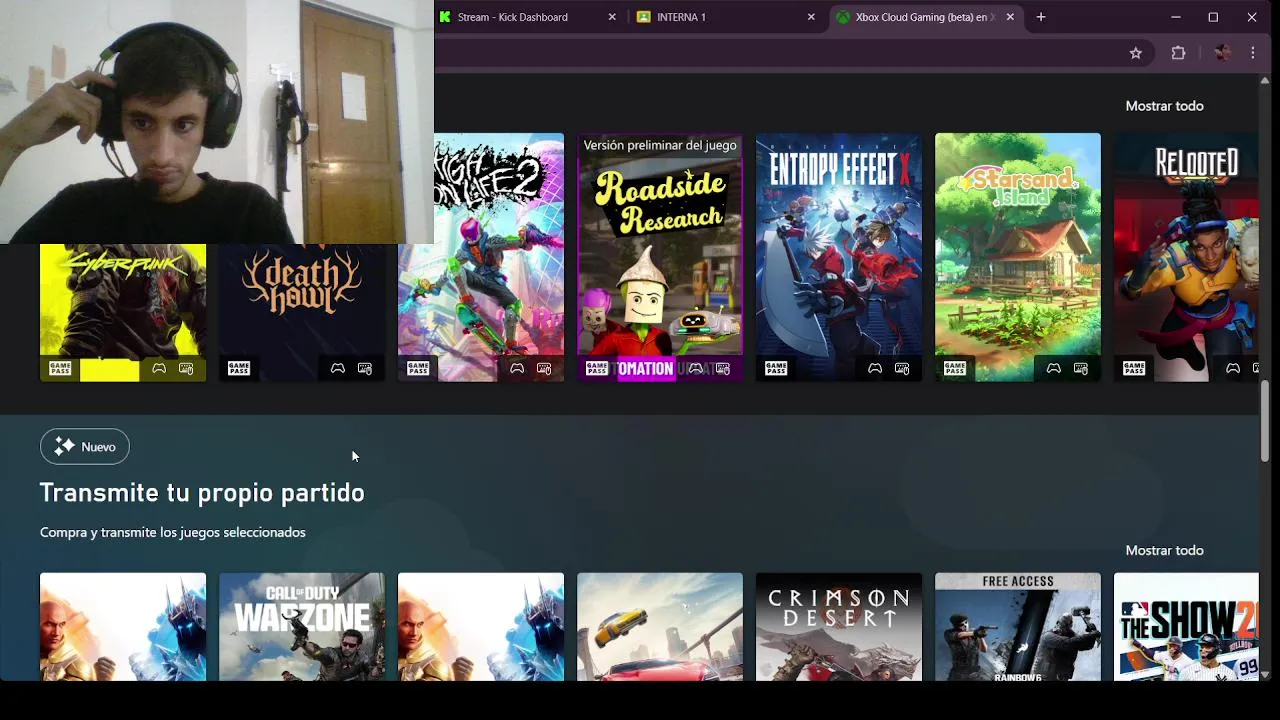Viewport: 1280px width, 720px height.
Task: Click Mostrar todo beside Transmite tu propio partido
Action: coord(1164,551)
